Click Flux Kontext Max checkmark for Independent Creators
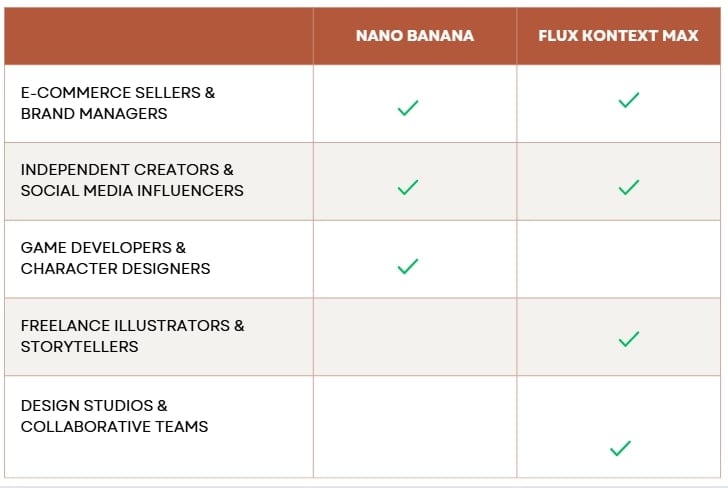 (x=628, y=187)
